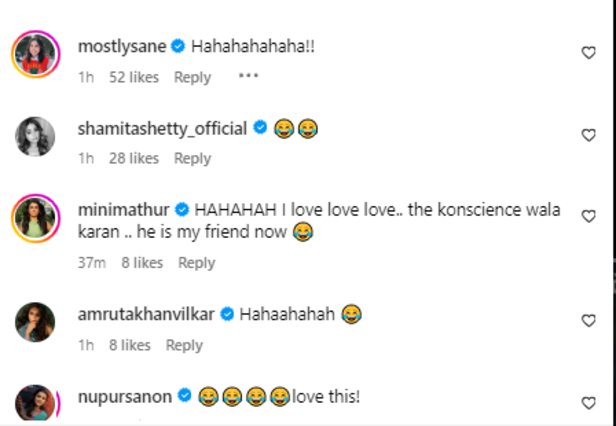The image size is (616, 426).
Task: Open minimathur's profile photo
Action: click(x=35, y=218)
